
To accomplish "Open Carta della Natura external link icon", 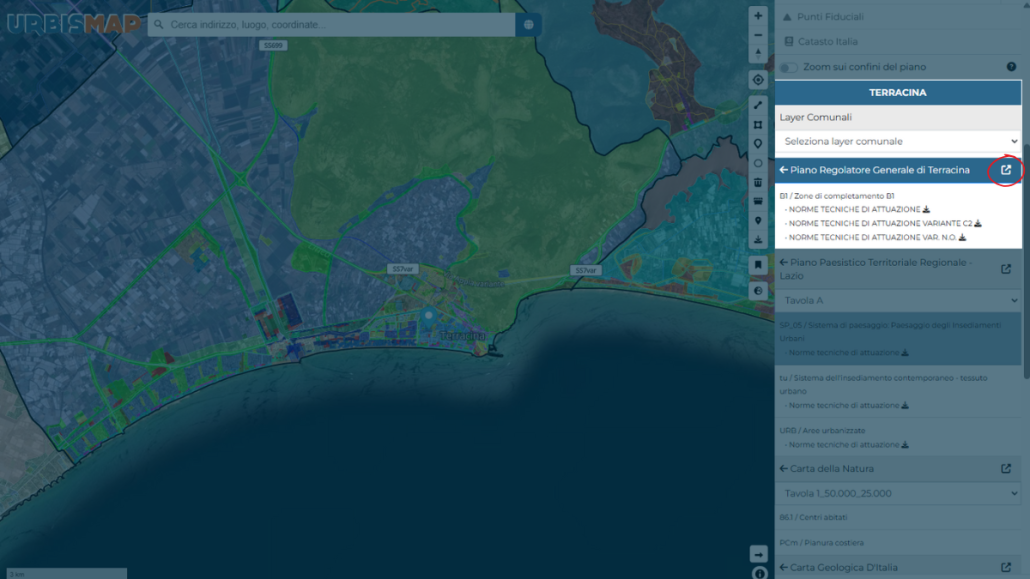I will (x=1006, y=469).
